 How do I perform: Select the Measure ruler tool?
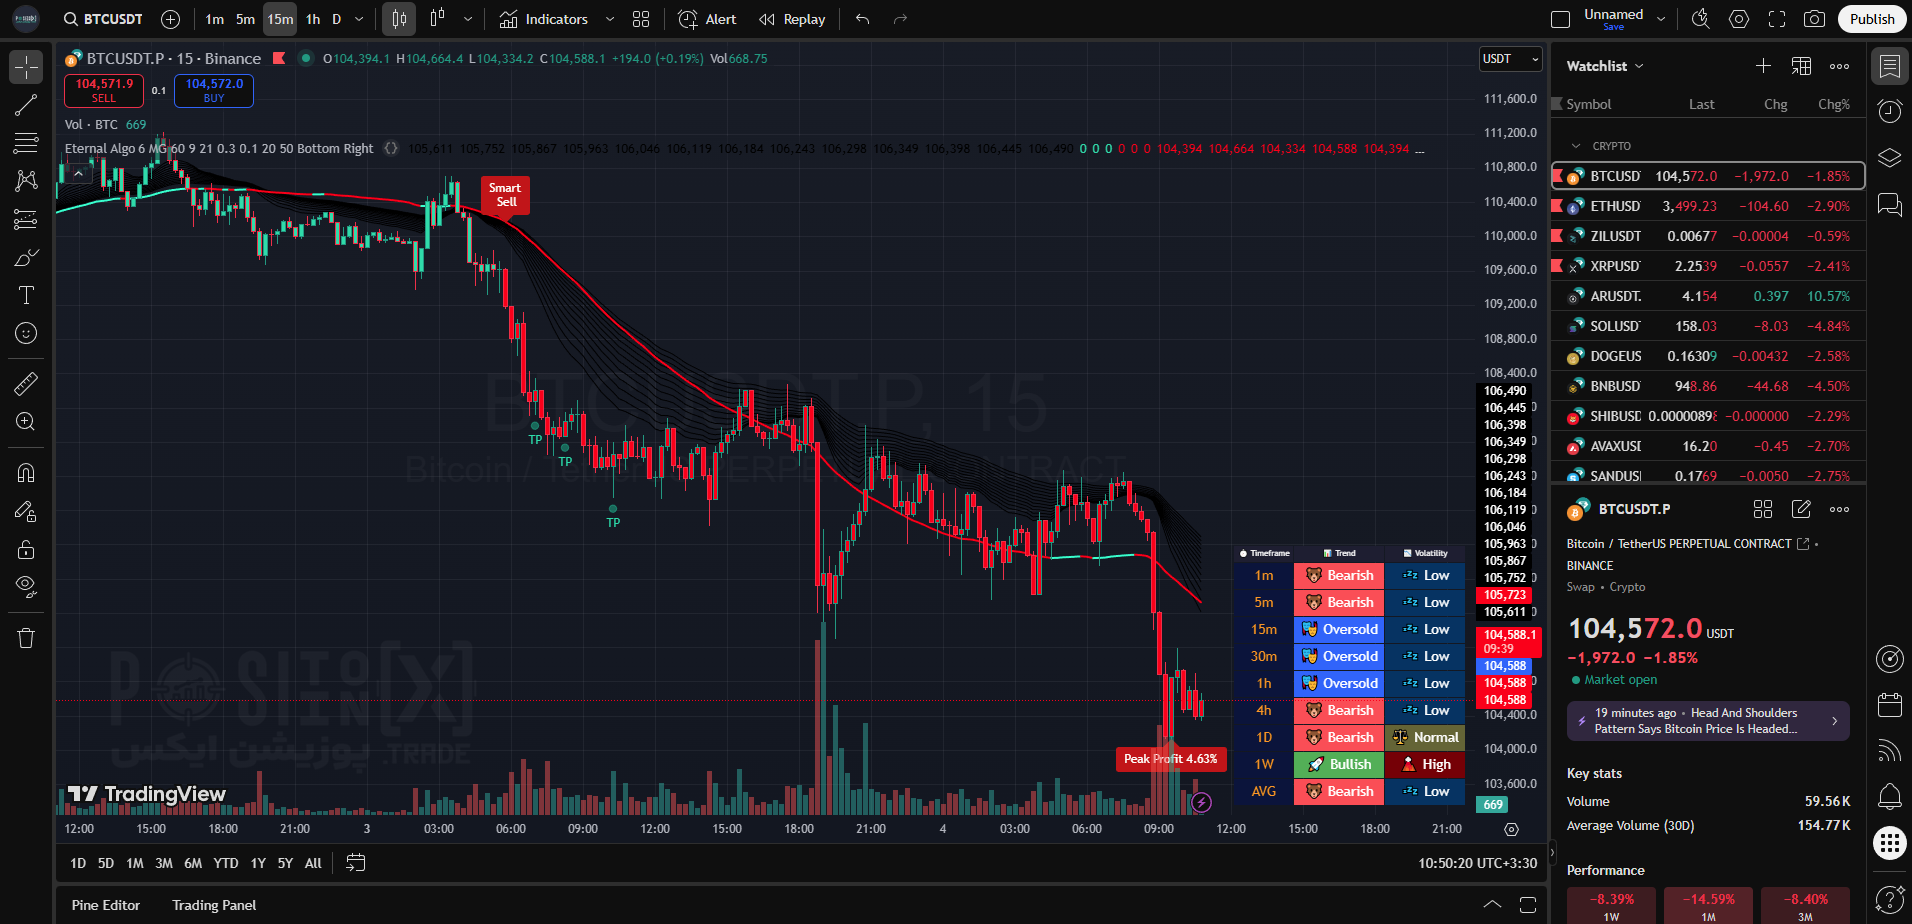click(26, 383)
